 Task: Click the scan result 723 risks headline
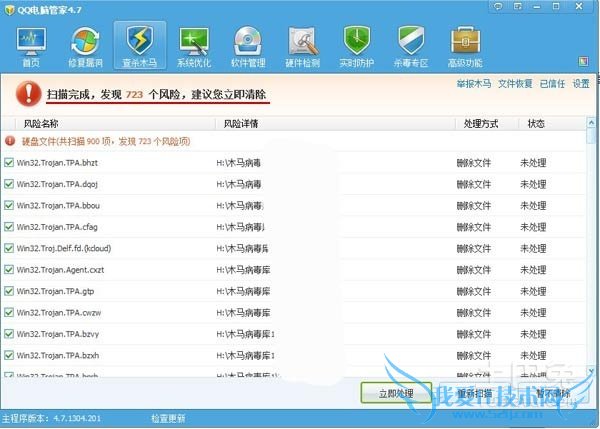click(157, 94)
